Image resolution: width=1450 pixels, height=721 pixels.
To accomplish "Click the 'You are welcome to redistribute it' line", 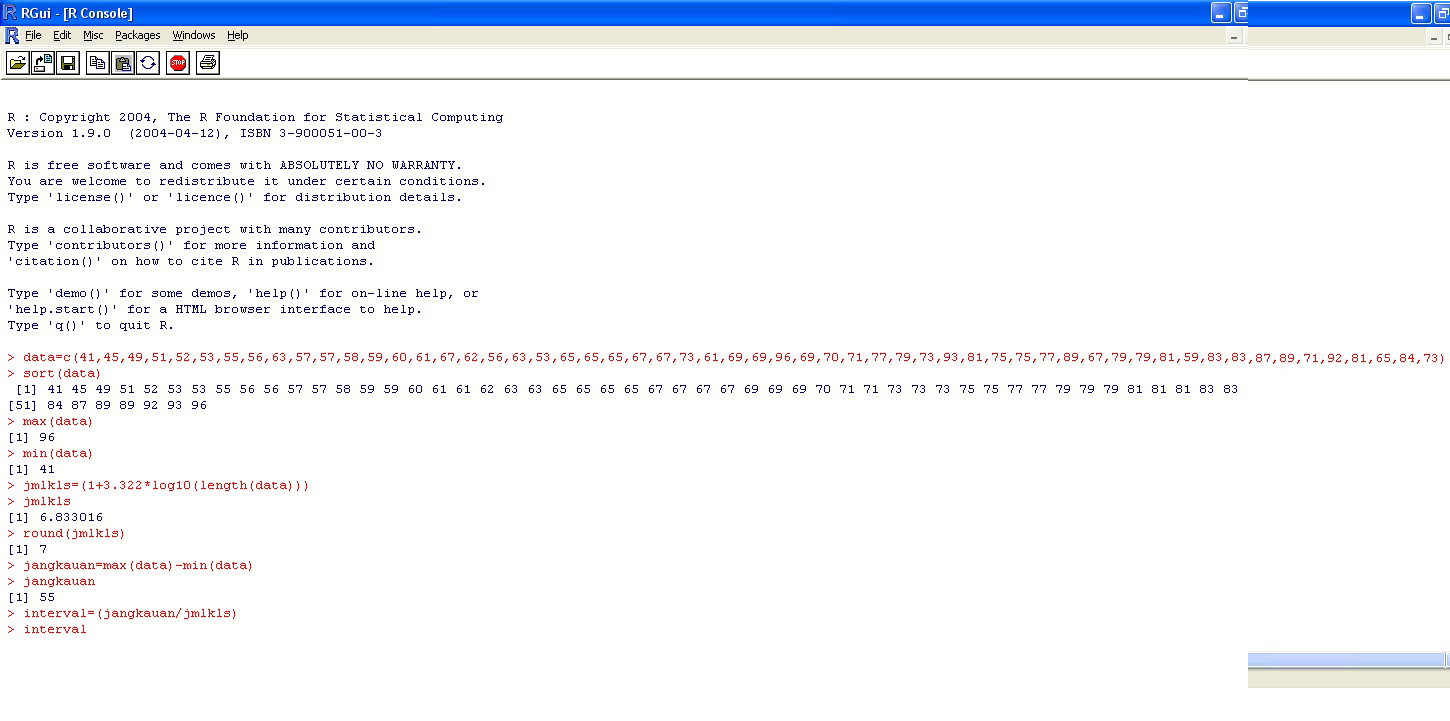I will 246,181.
